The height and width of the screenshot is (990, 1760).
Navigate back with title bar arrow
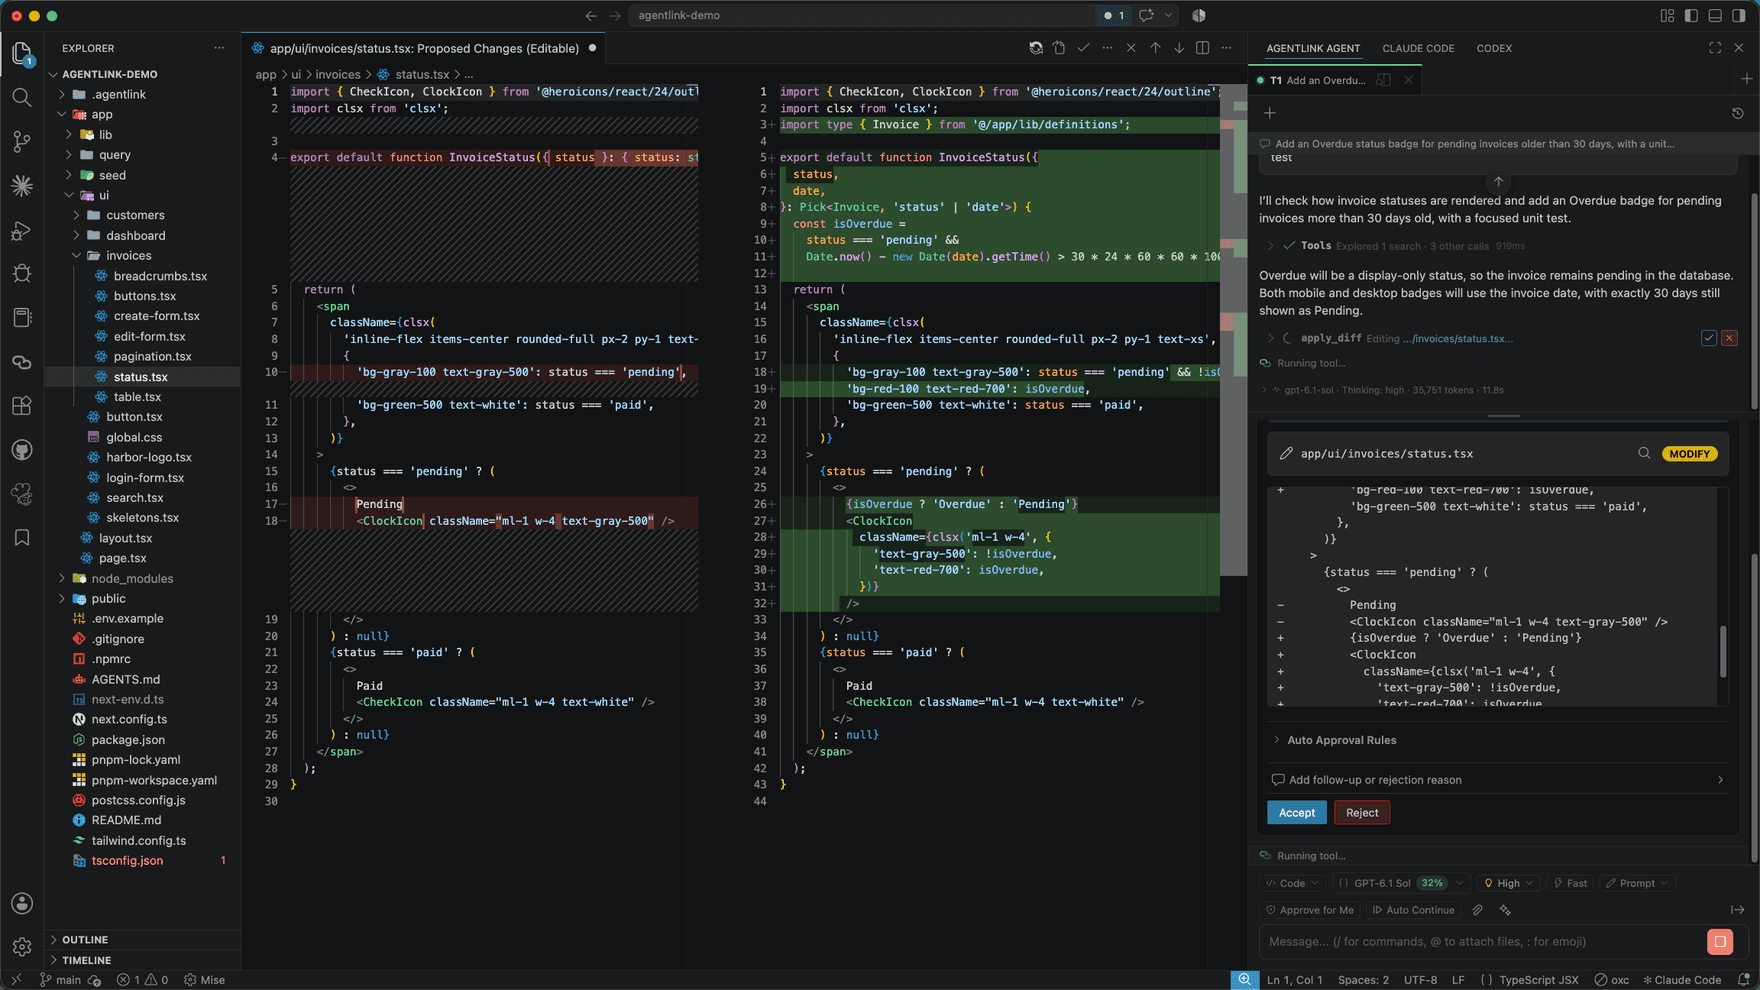tap(591, 16)
